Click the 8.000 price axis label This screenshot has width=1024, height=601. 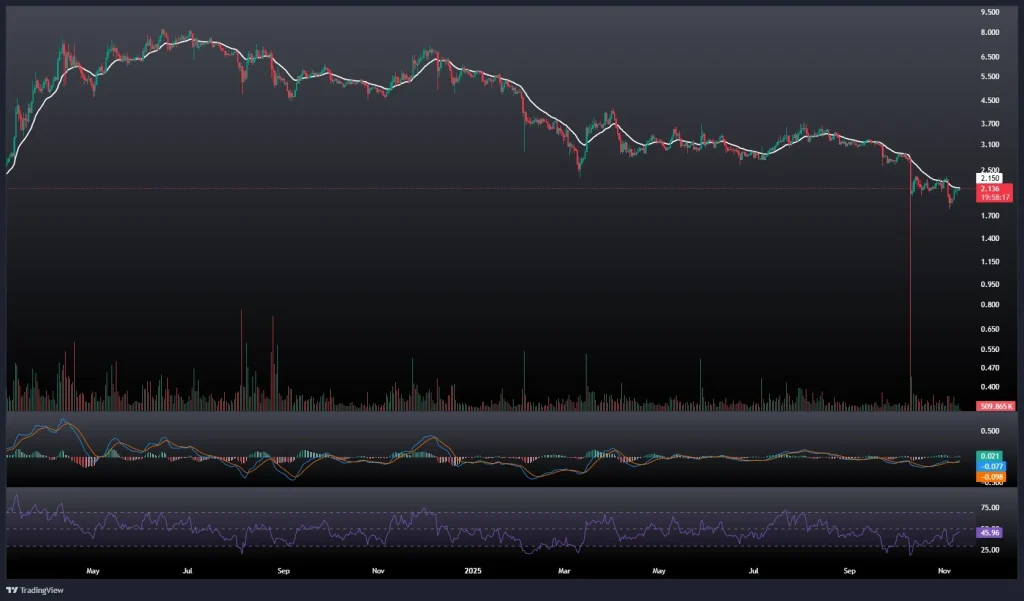click(x=990, y=33)
